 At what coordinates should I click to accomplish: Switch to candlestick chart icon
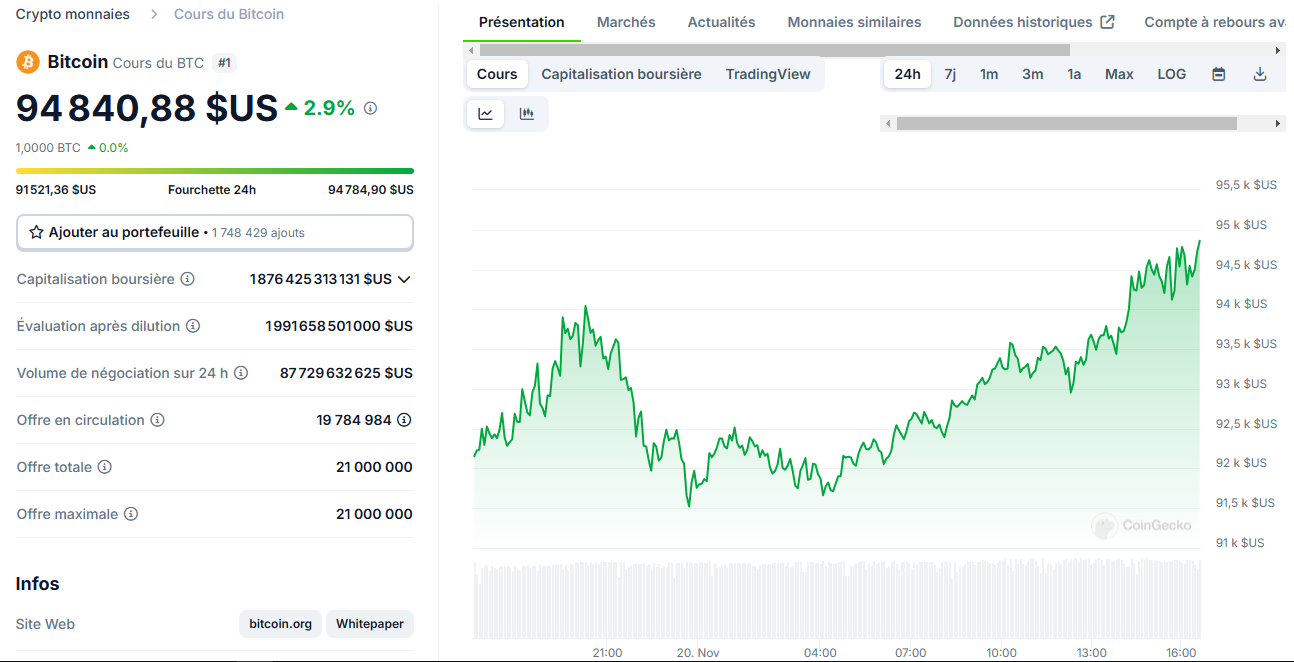pos(526,114)
